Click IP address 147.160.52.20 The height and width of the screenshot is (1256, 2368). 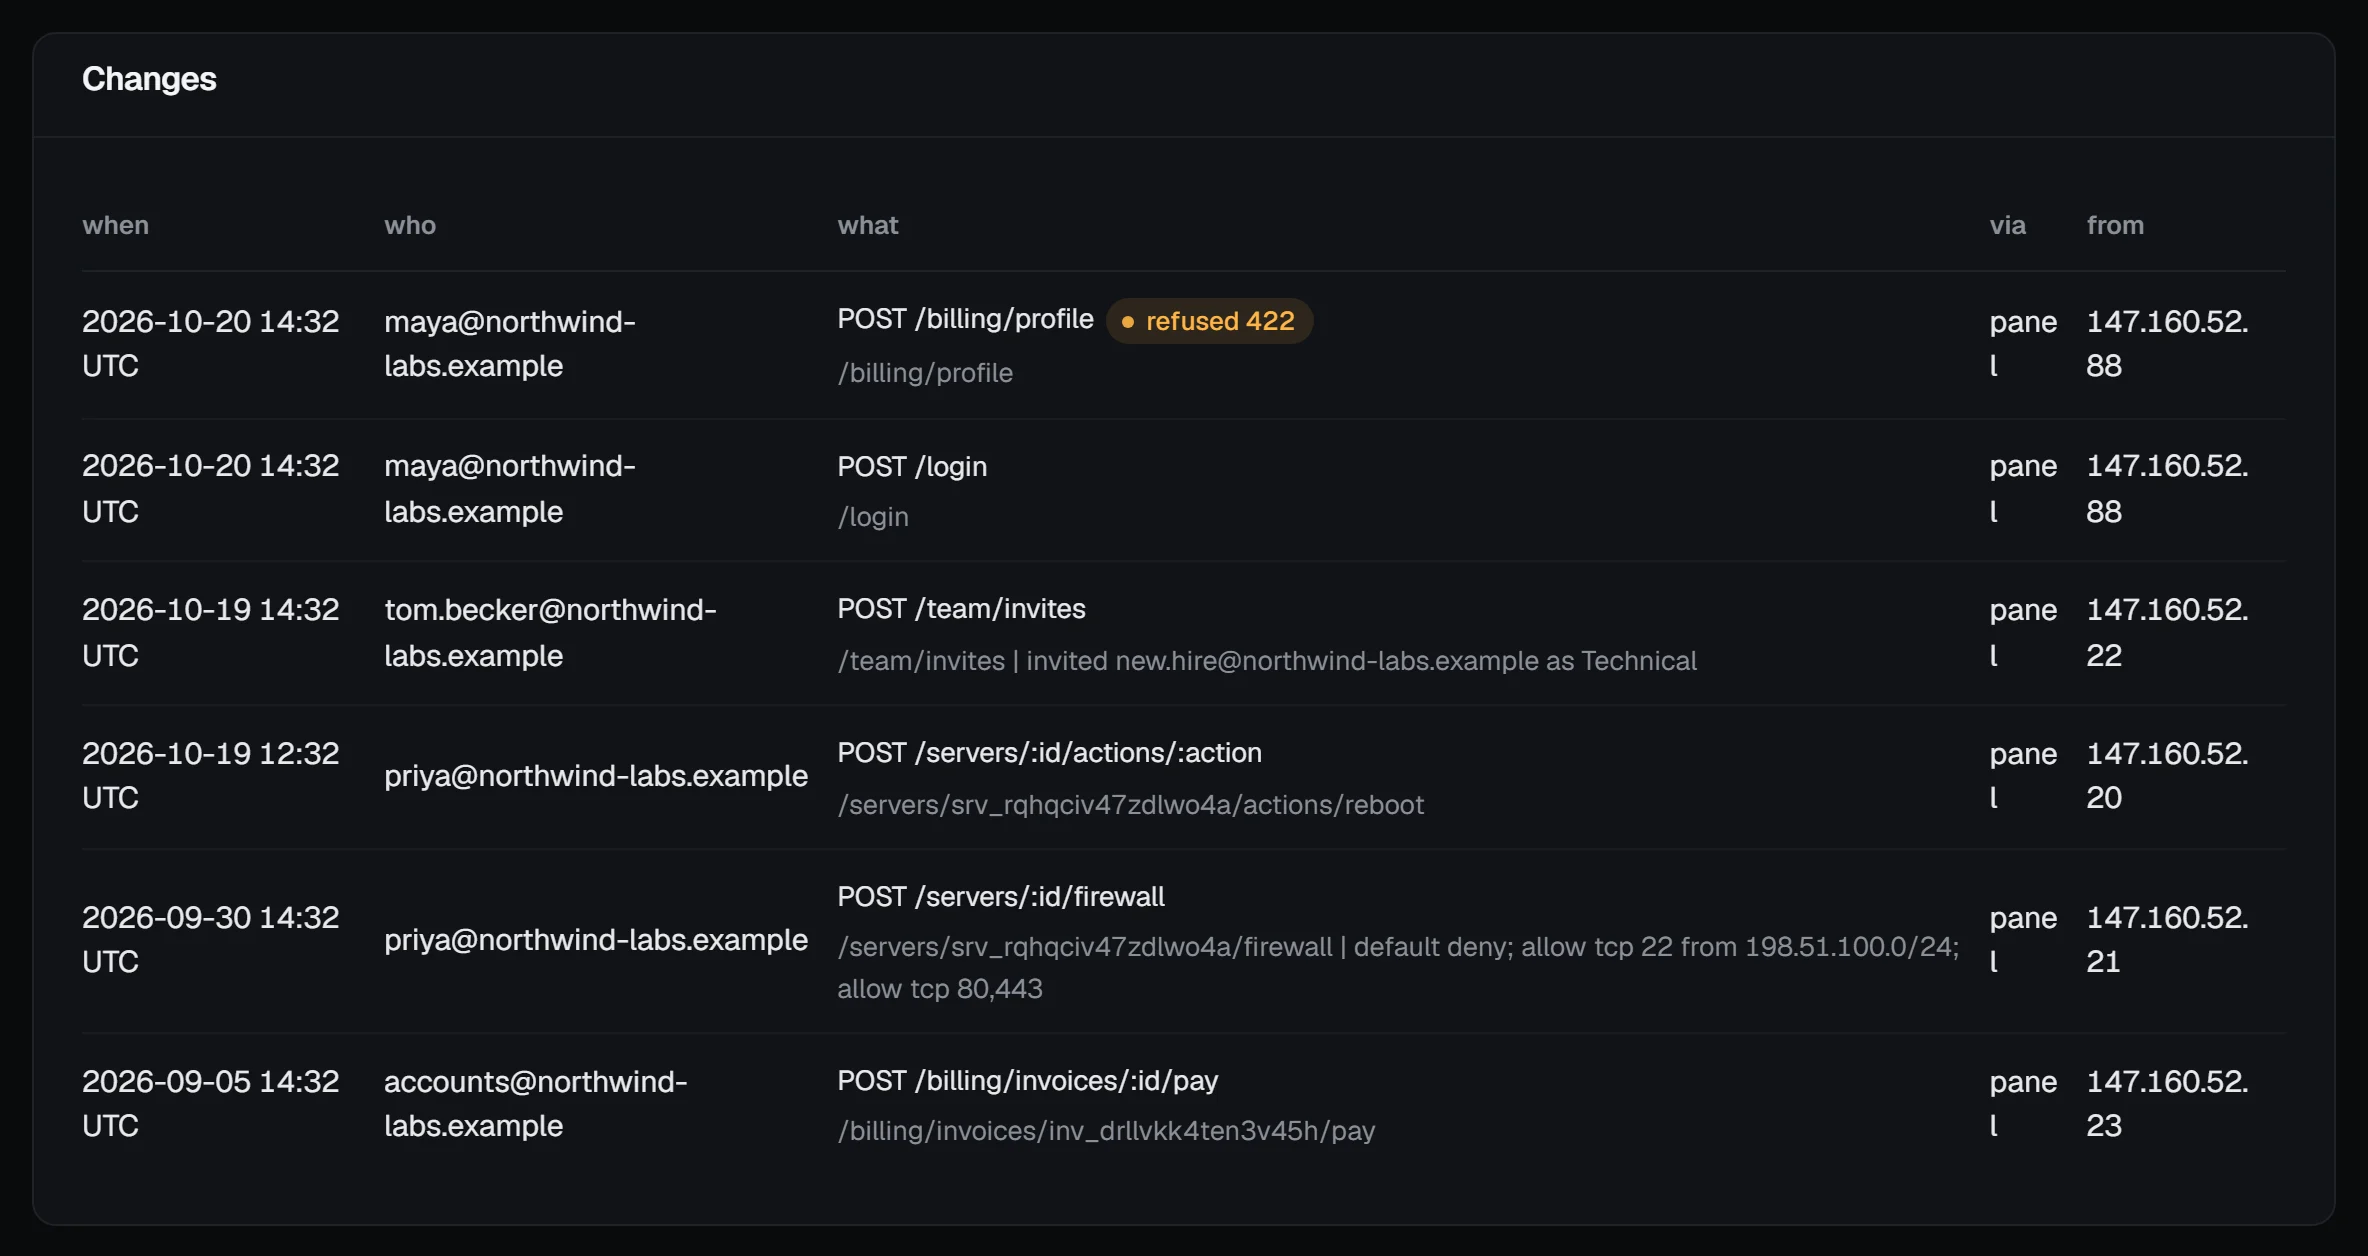pyautogui.click(x=2167, y=775)
